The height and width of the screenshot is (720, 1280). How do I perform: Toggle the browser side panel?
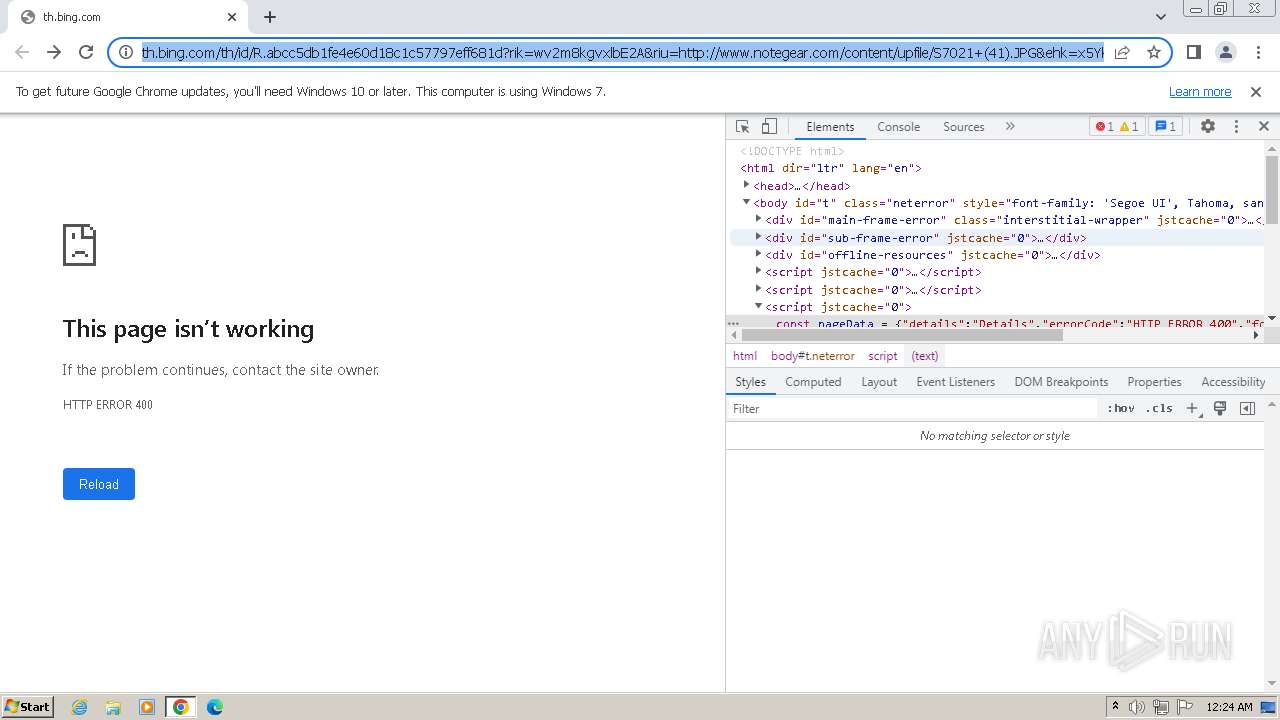[1193, 52]
